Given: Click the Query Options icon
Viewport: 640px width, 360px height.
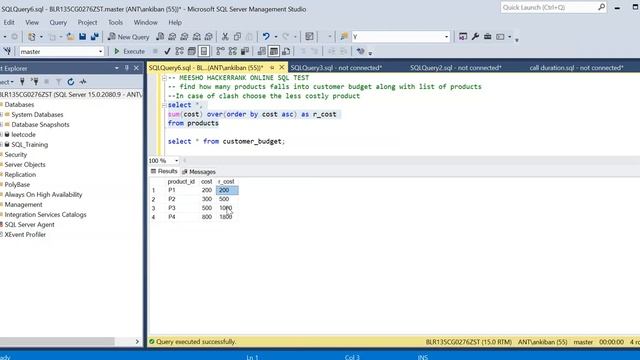Looking at the screenshot, I should pyautogui.click(x=192, y=51).
